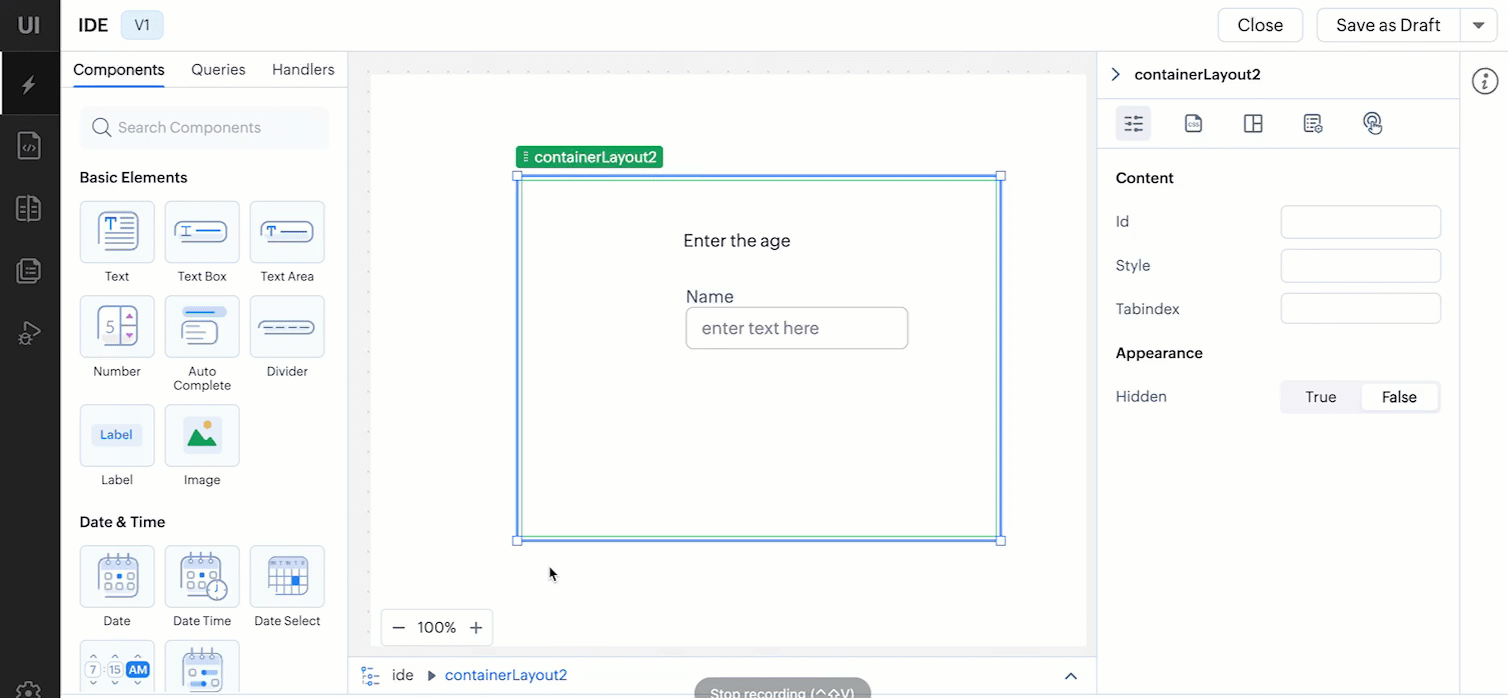This screenshot has width=1508, height=698.
Task: Click the Number component icon
Action: click(117, 327)
